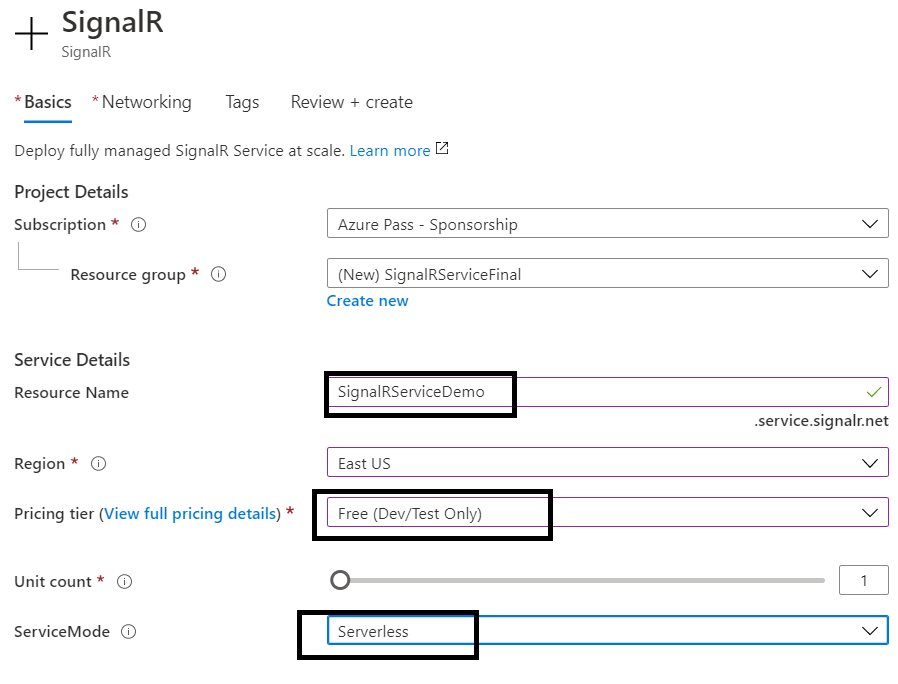The height and width of the screenshot is (684, 898).
Task: Show the Region info icon
Action: 99,463
